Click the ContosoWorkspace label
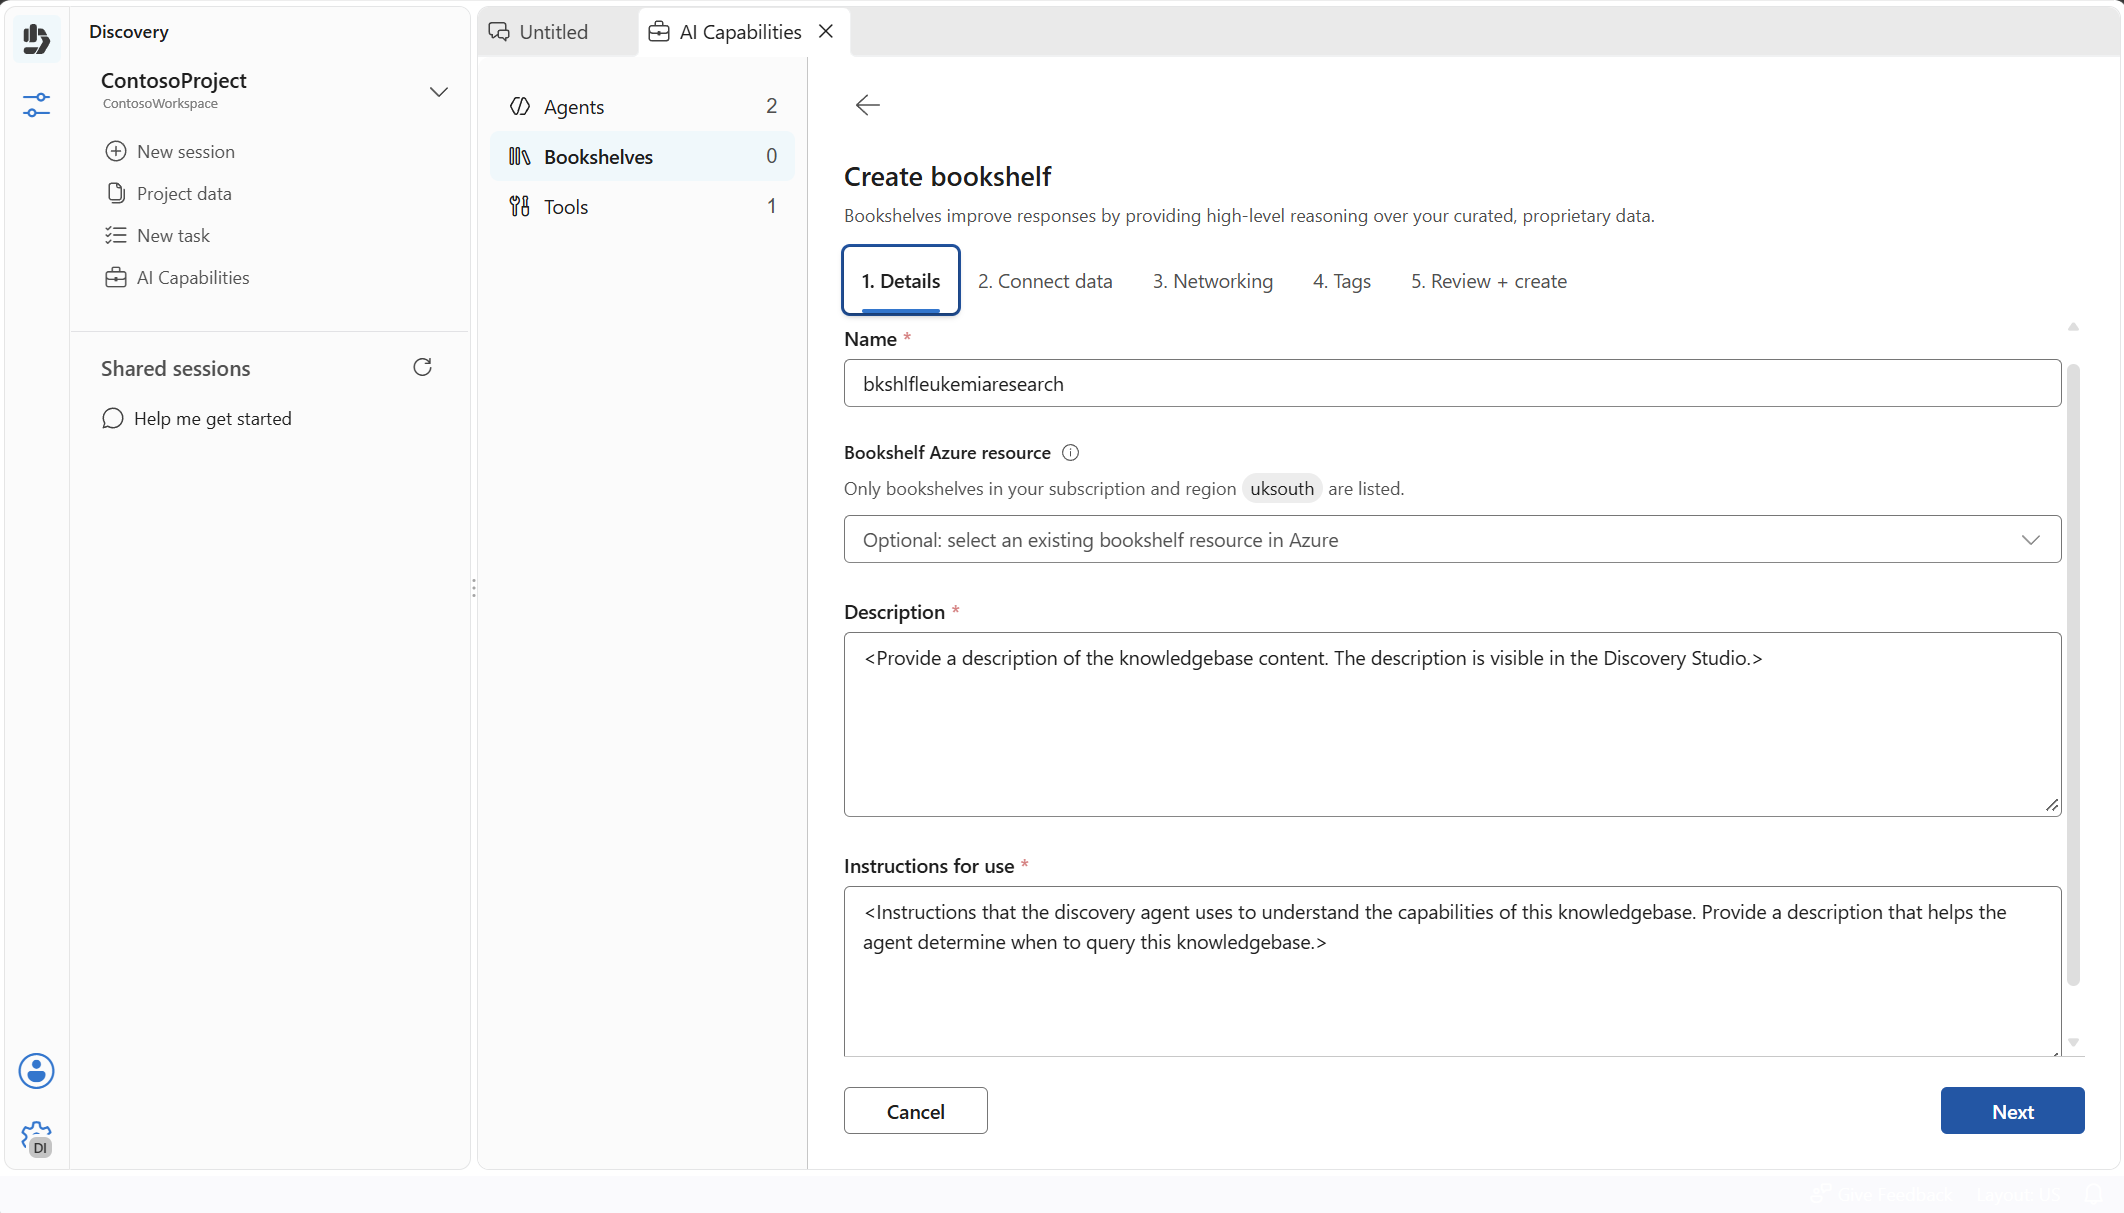 (160, 104)
